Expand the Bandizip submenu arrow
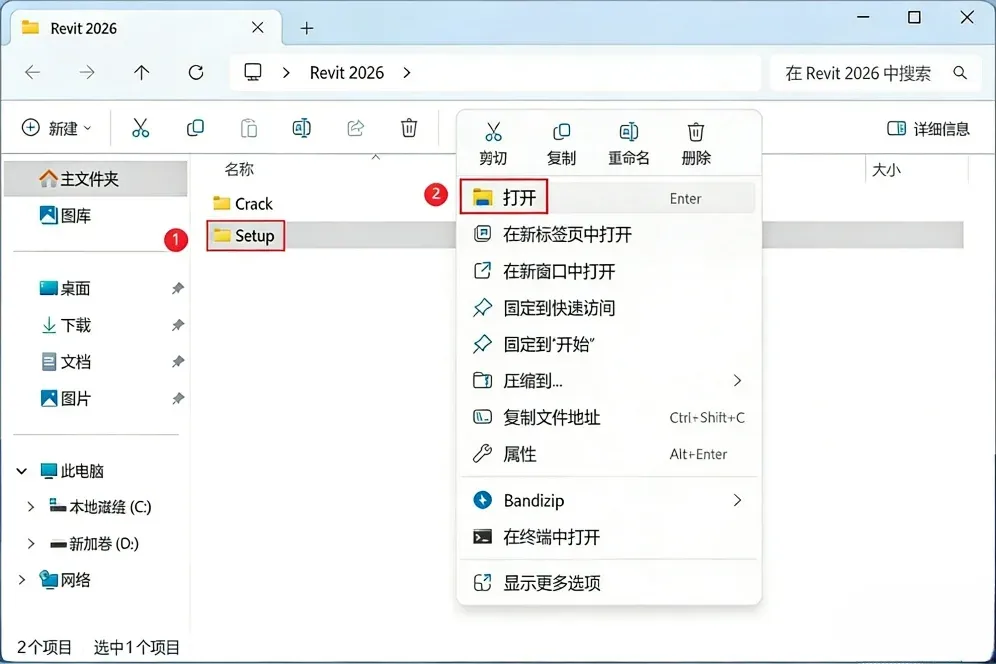 (737, 501)
